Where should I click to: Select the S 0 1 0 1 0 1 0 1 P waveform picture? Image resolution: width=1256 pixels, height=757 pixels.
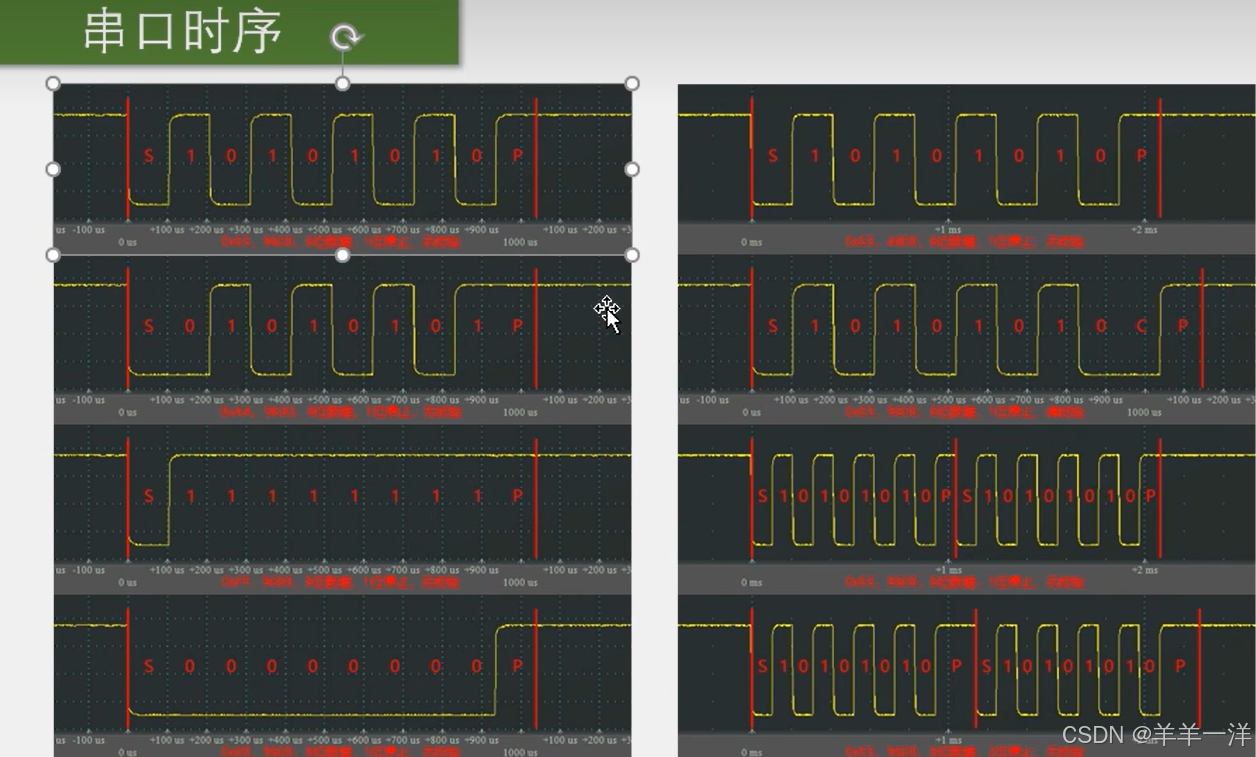click(342, 339)
